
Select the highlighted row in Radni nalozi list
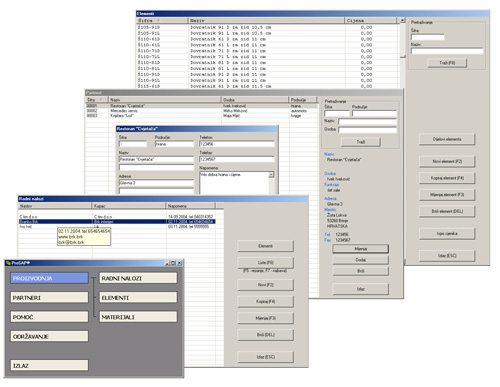click(x=117, y=222)
